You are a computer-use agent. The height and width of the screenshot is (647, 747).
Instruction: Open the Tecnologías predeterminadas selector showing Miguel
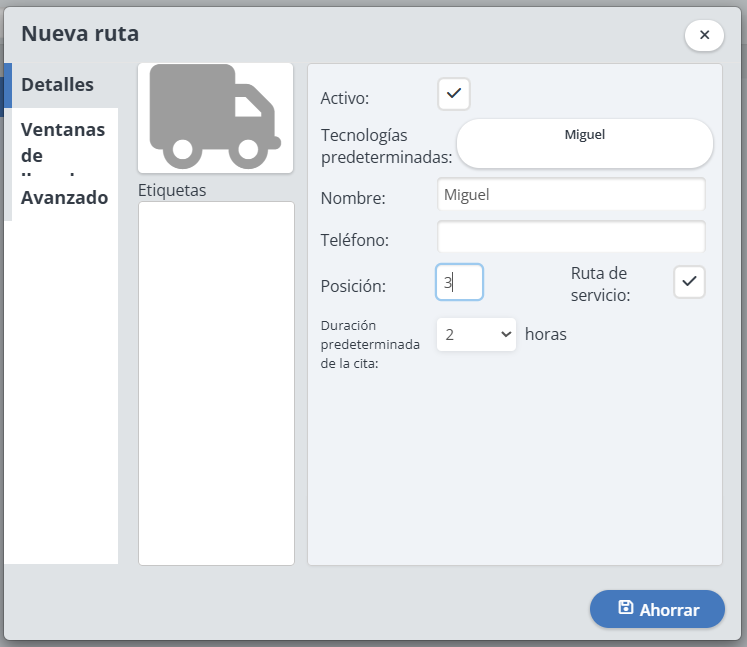[585, 143]
